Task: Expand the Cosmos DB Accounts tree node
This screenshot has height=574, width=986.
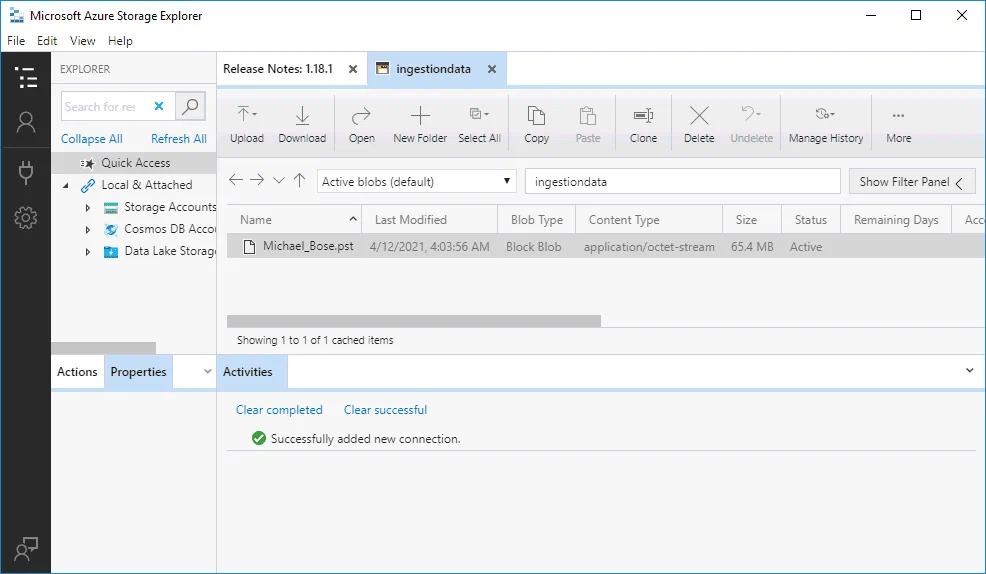Action: tap(88, 230)
